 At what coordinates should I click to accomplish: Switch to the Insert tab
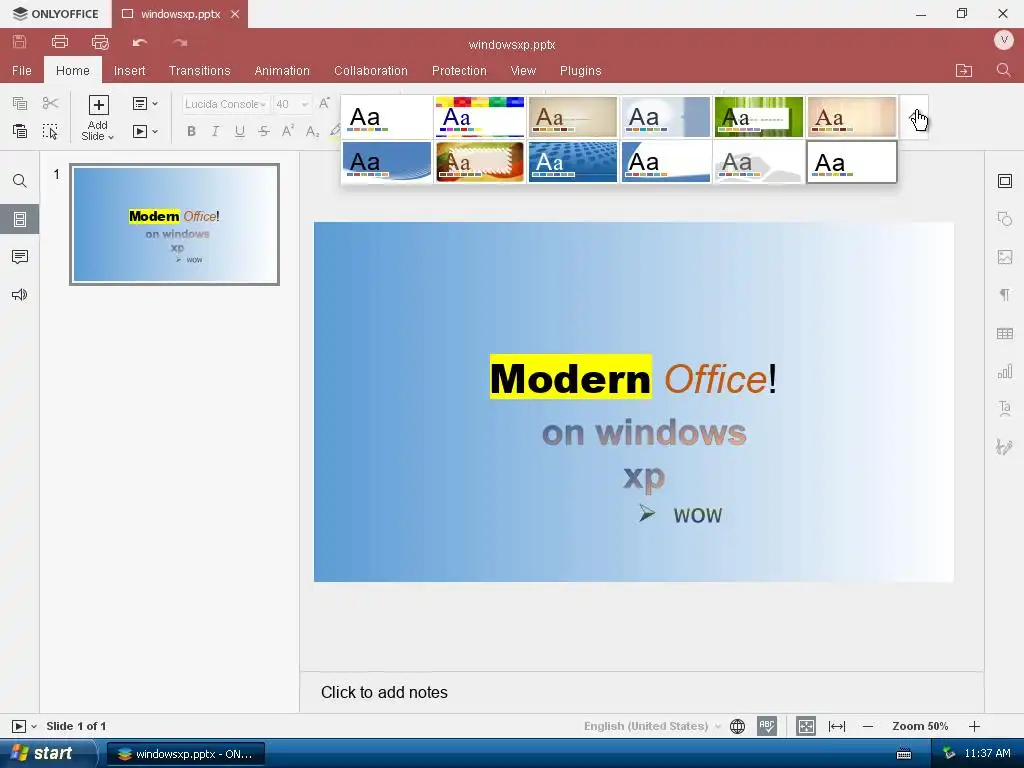(x=129, y=71)
